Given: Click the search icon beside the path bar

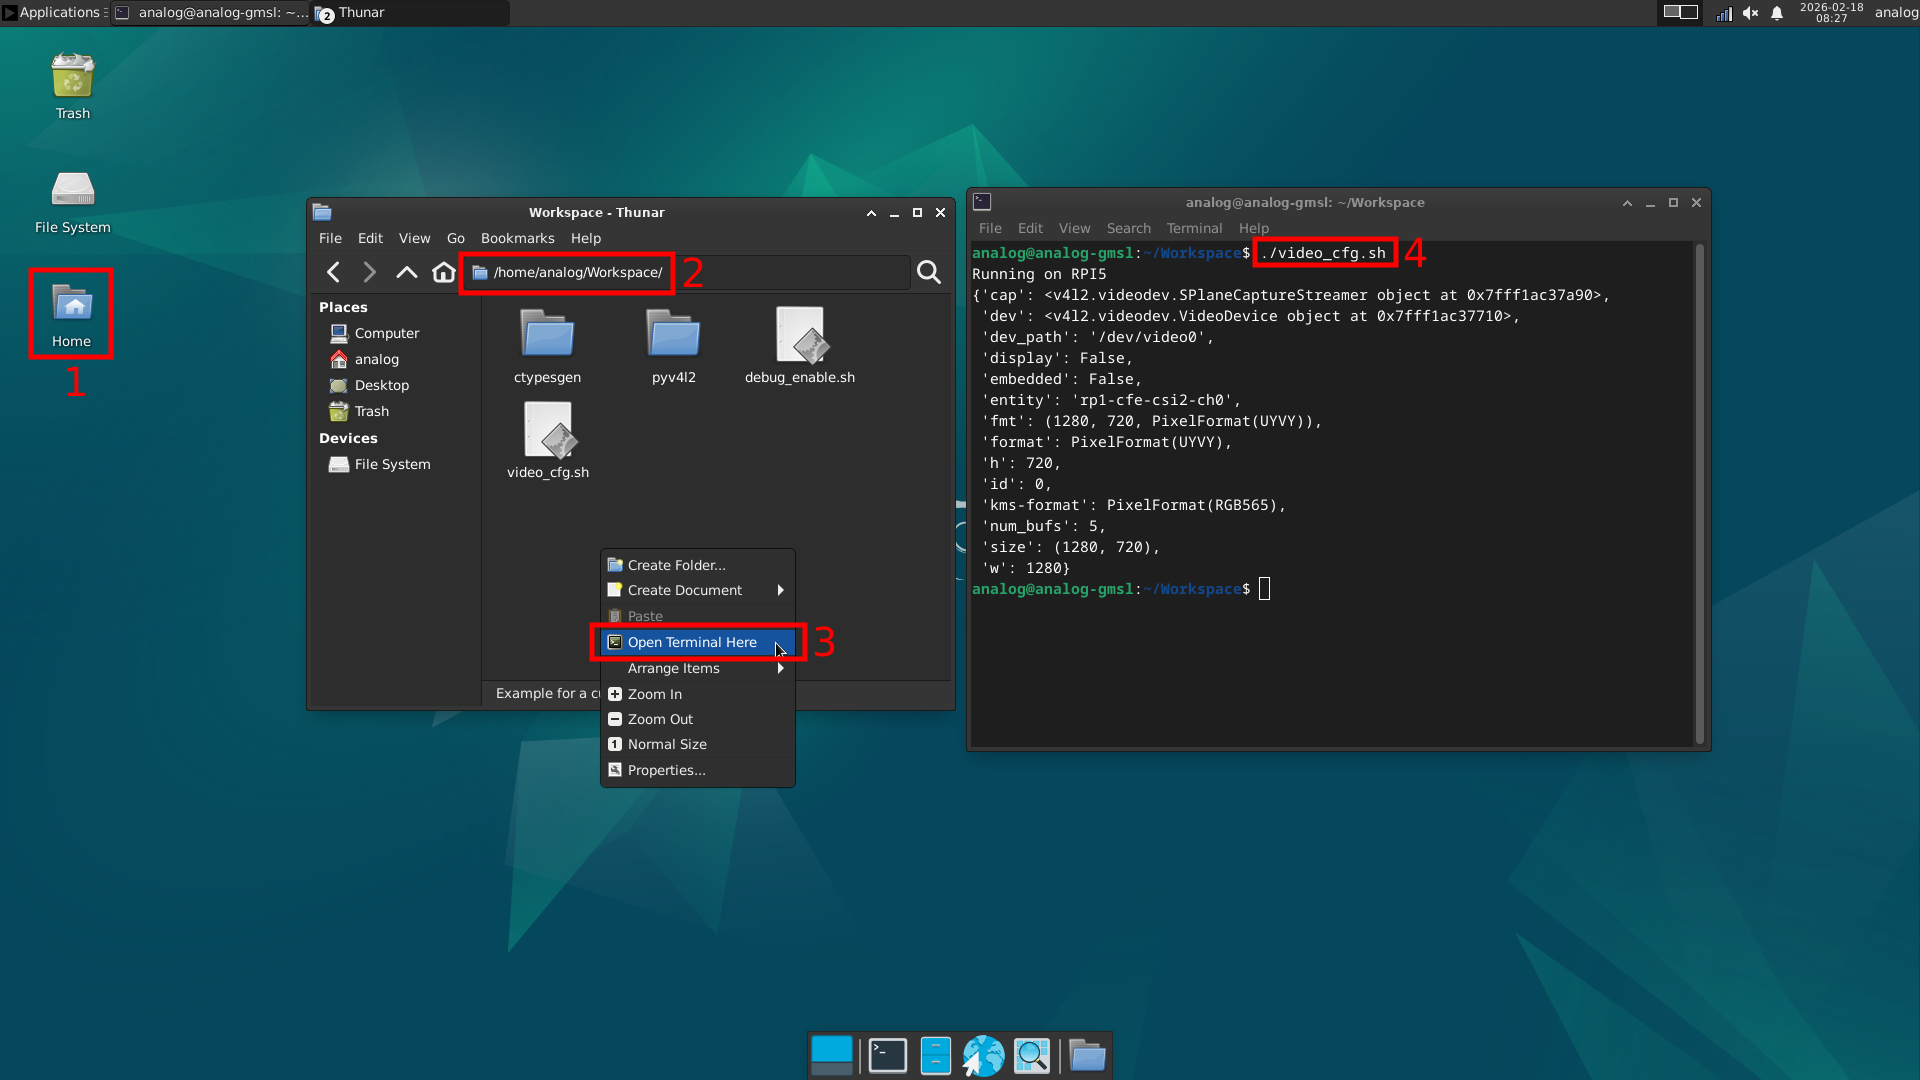Looking at the screenshot, I should coord(928,272).
